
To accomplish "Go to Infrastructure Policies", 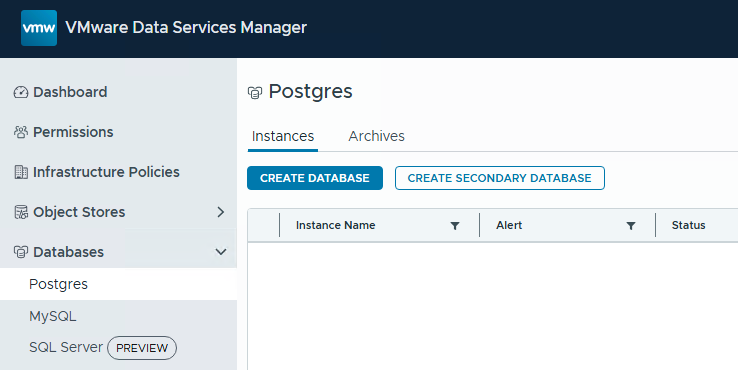I will (106, 172).
